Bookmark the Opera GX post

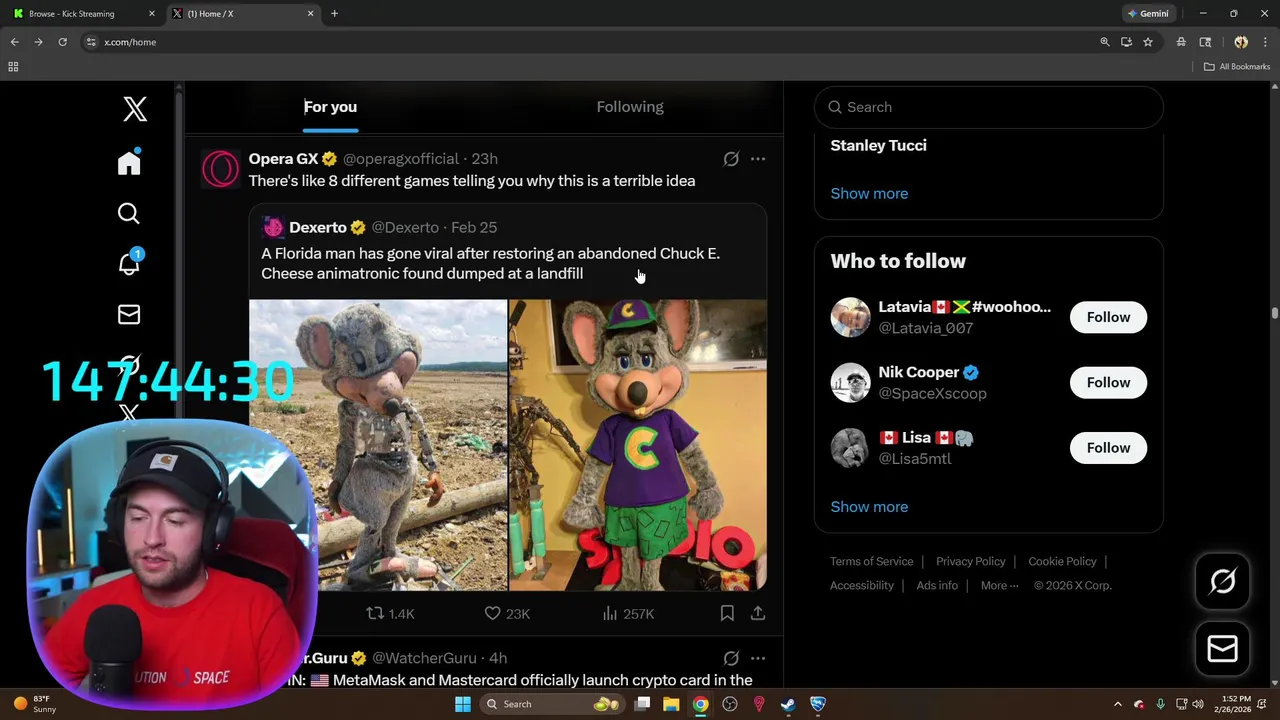(727, 613)
